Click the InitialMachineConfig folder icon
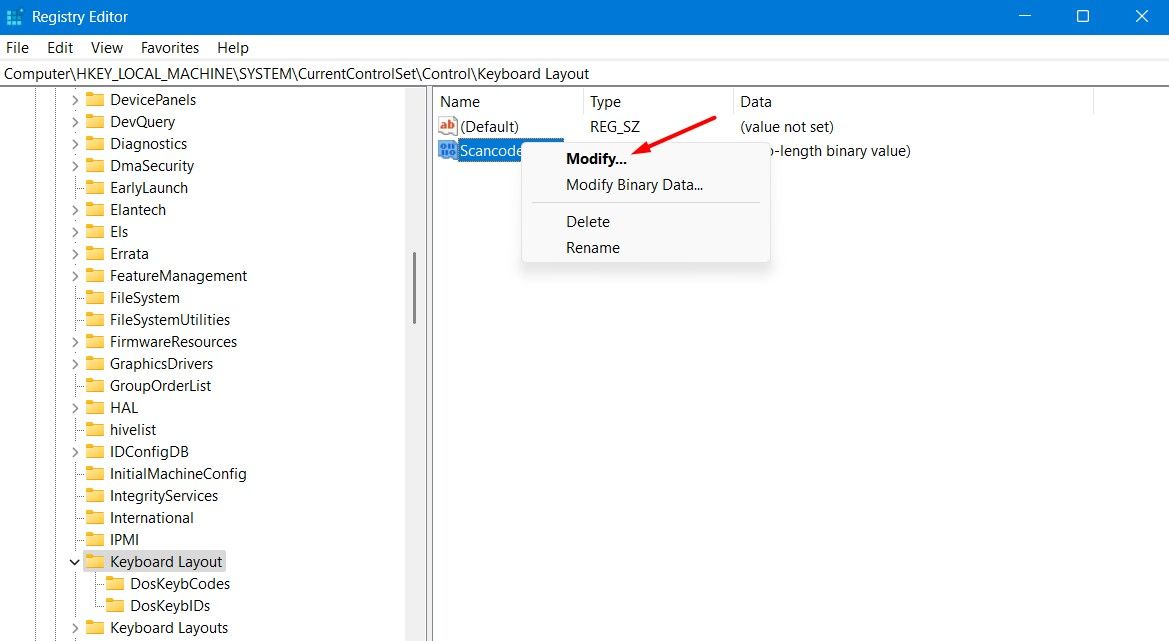Screen dimensions: 1169x641 click(x=95, y=473)
